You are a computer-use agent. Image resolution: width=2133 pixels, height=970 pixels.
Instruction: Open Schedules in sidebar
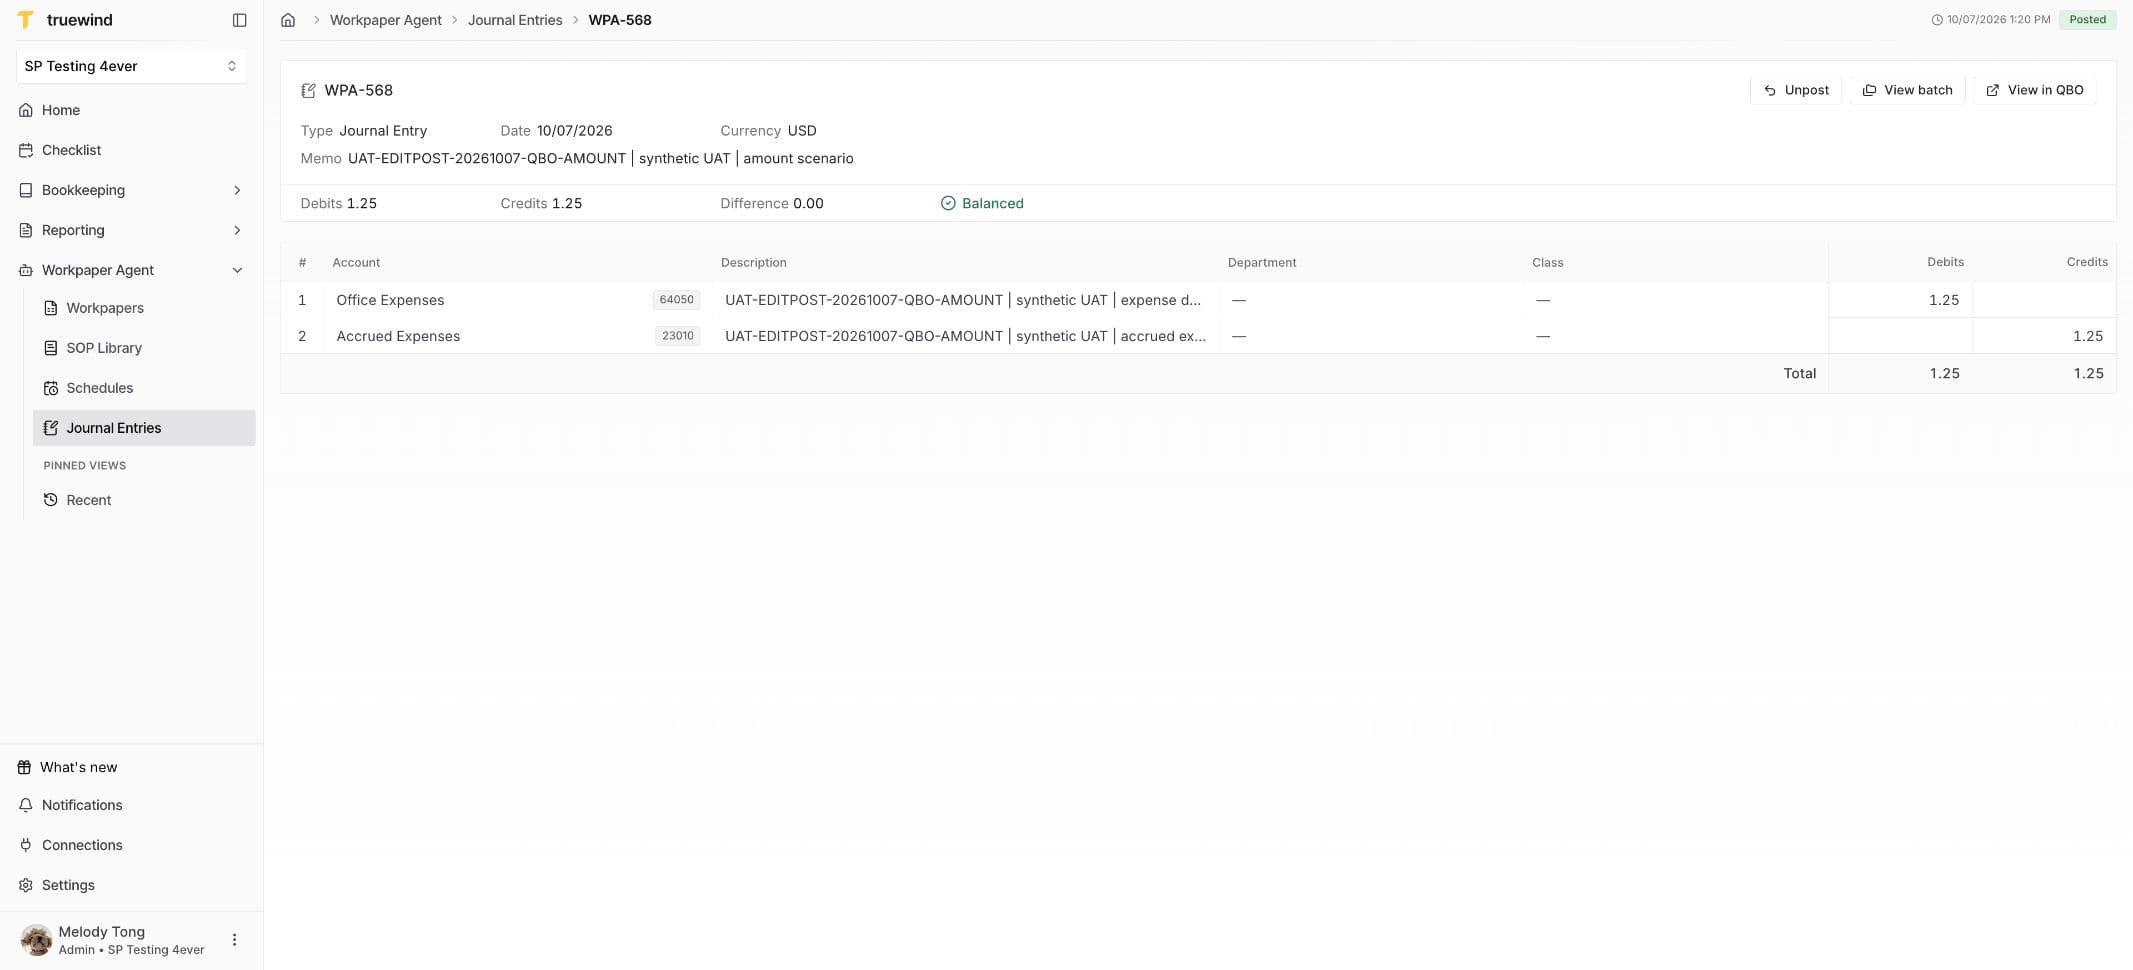click(x=144, y=388)
